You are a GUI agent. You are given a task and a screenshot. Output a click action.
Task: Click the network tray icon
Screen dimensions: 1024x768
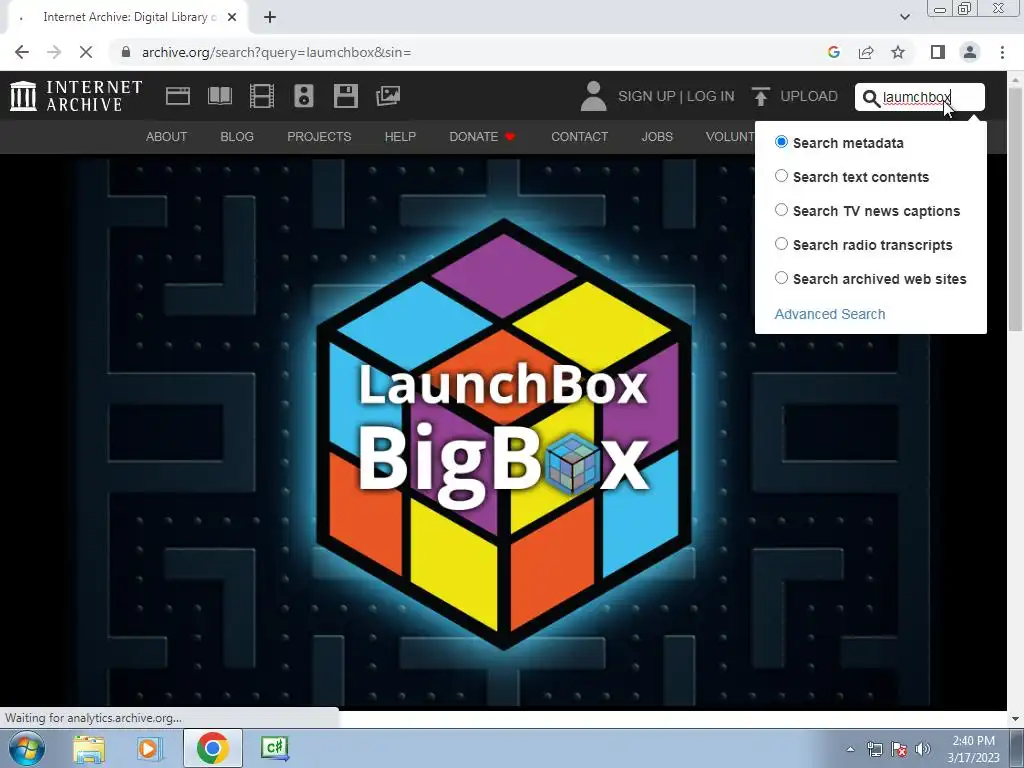coord(874,749)
